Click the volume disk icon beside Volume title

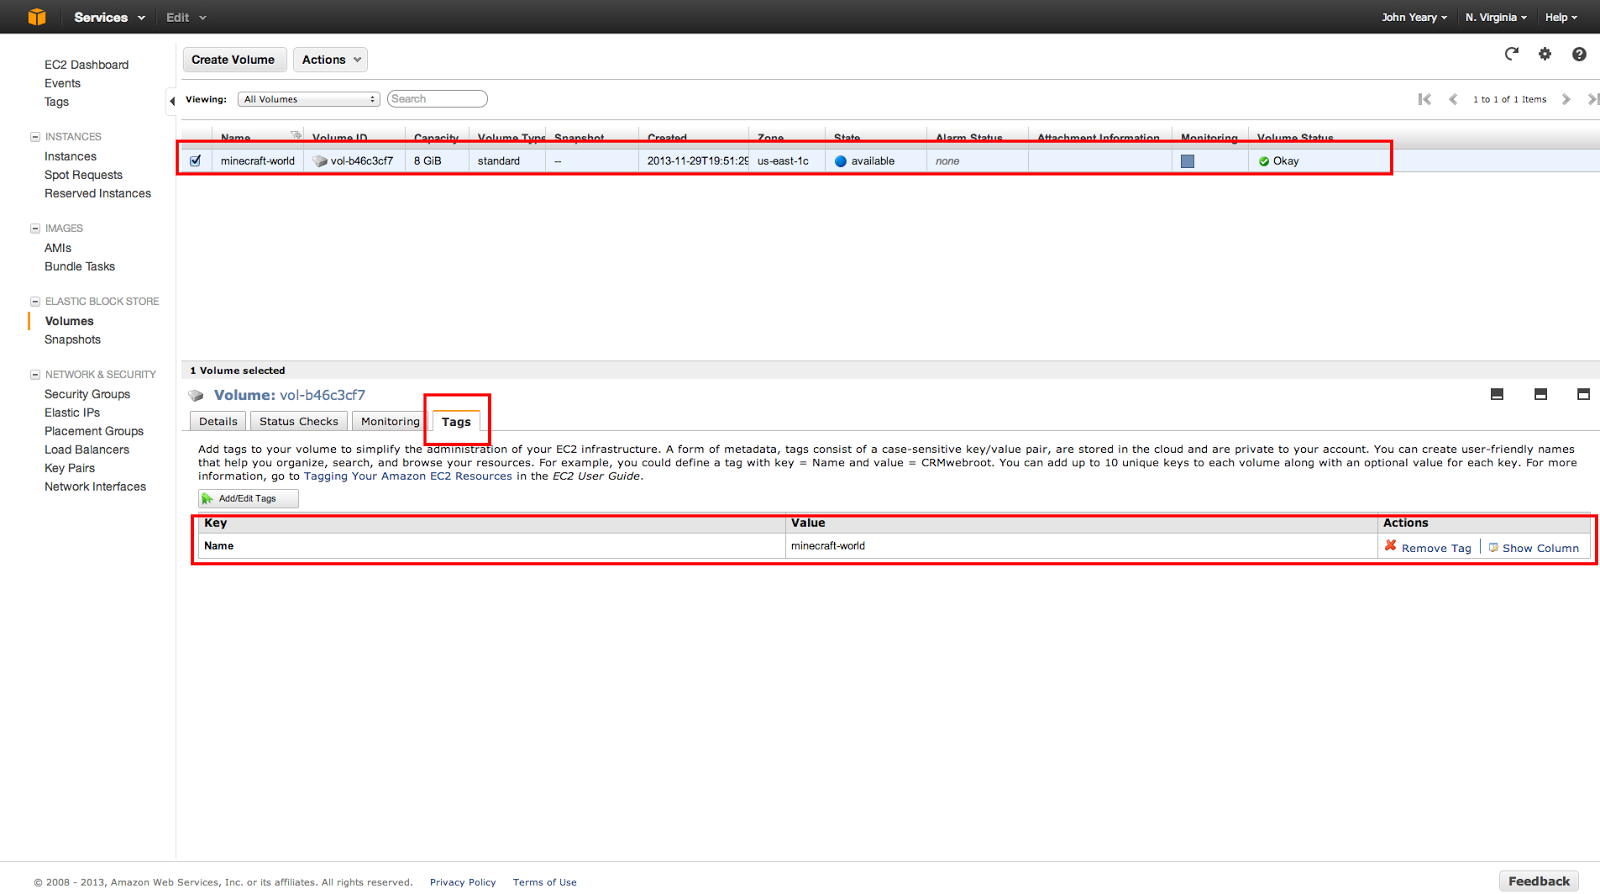point(196,396)
